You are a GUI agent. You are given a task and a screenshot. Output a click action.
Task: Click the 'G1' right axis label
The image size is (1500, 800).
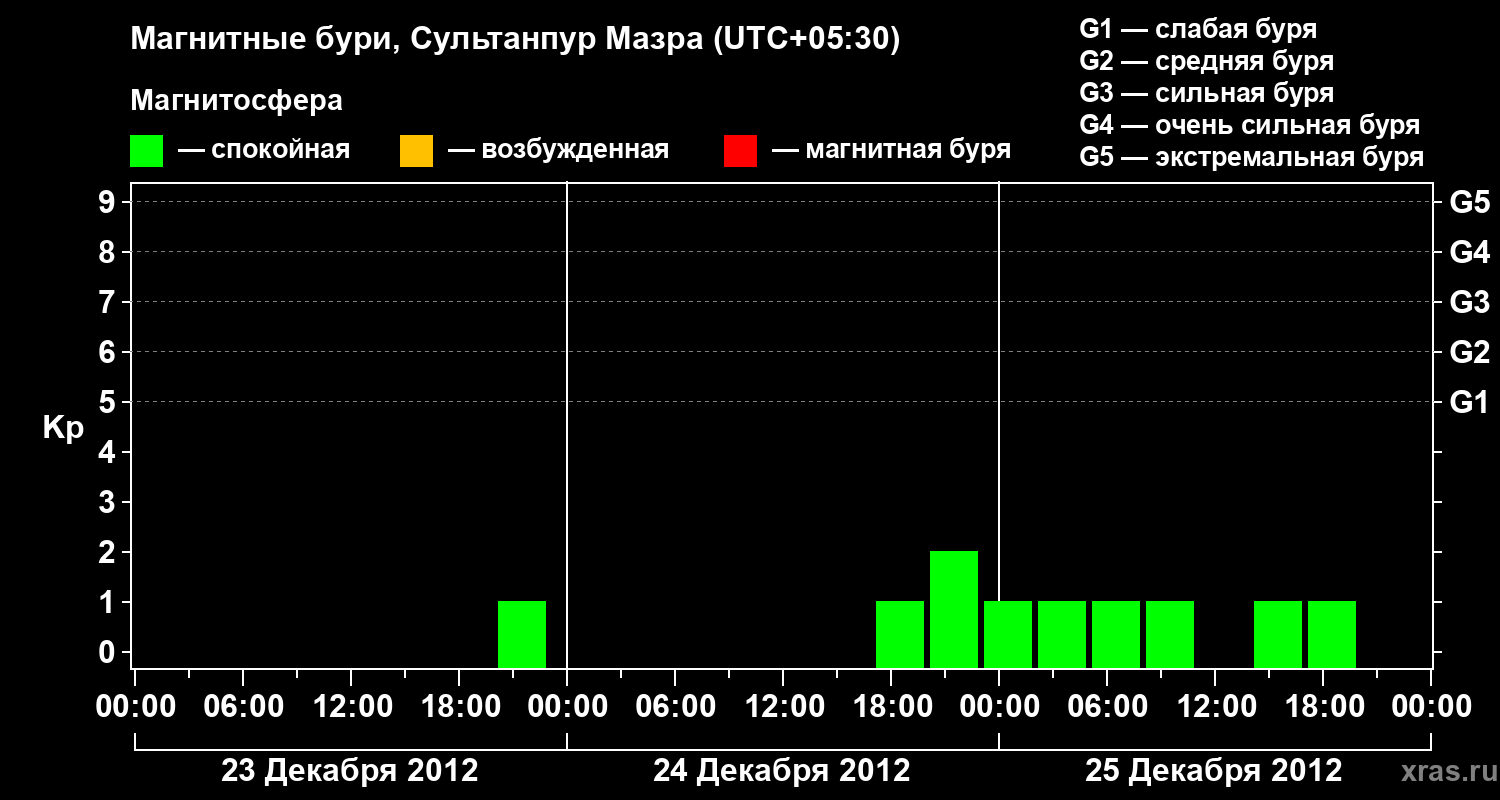(1470, 403)
